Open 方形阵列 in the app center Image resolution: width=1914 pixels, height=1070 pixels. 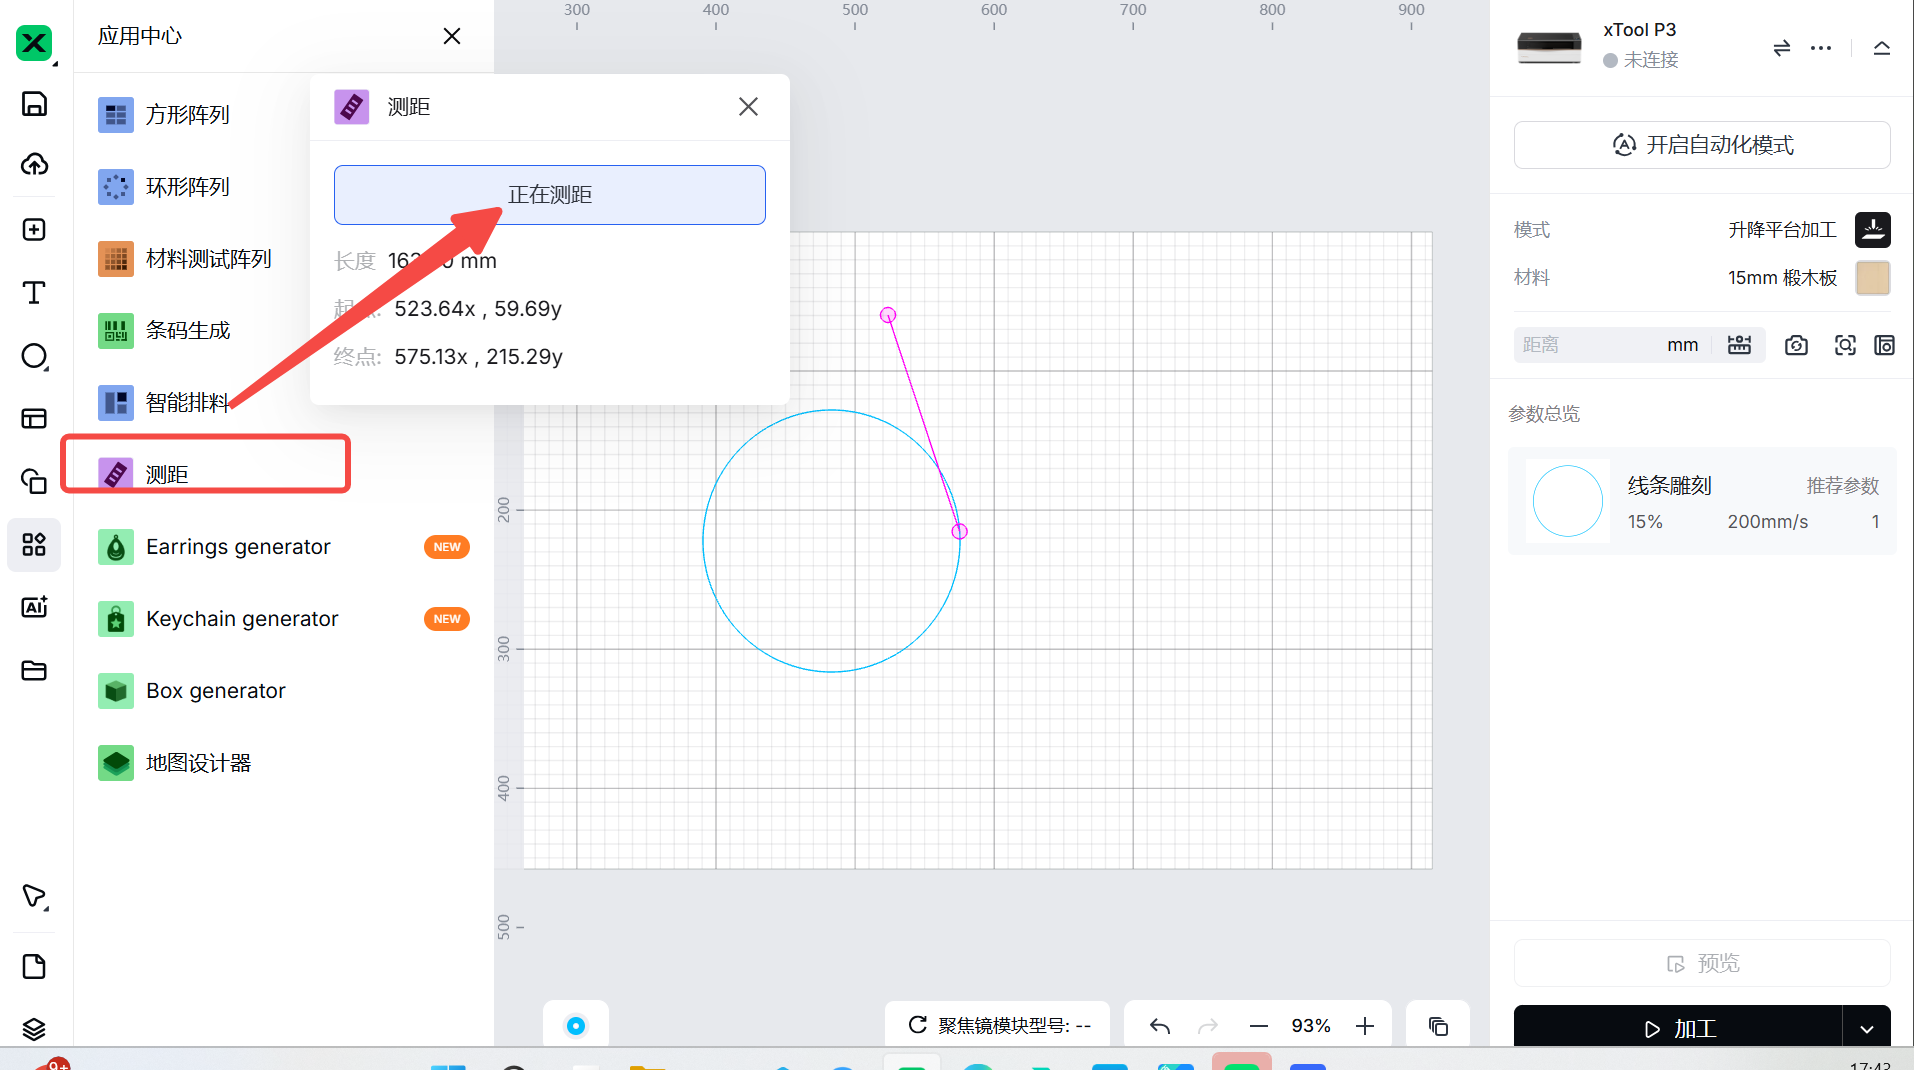[188, 115]
